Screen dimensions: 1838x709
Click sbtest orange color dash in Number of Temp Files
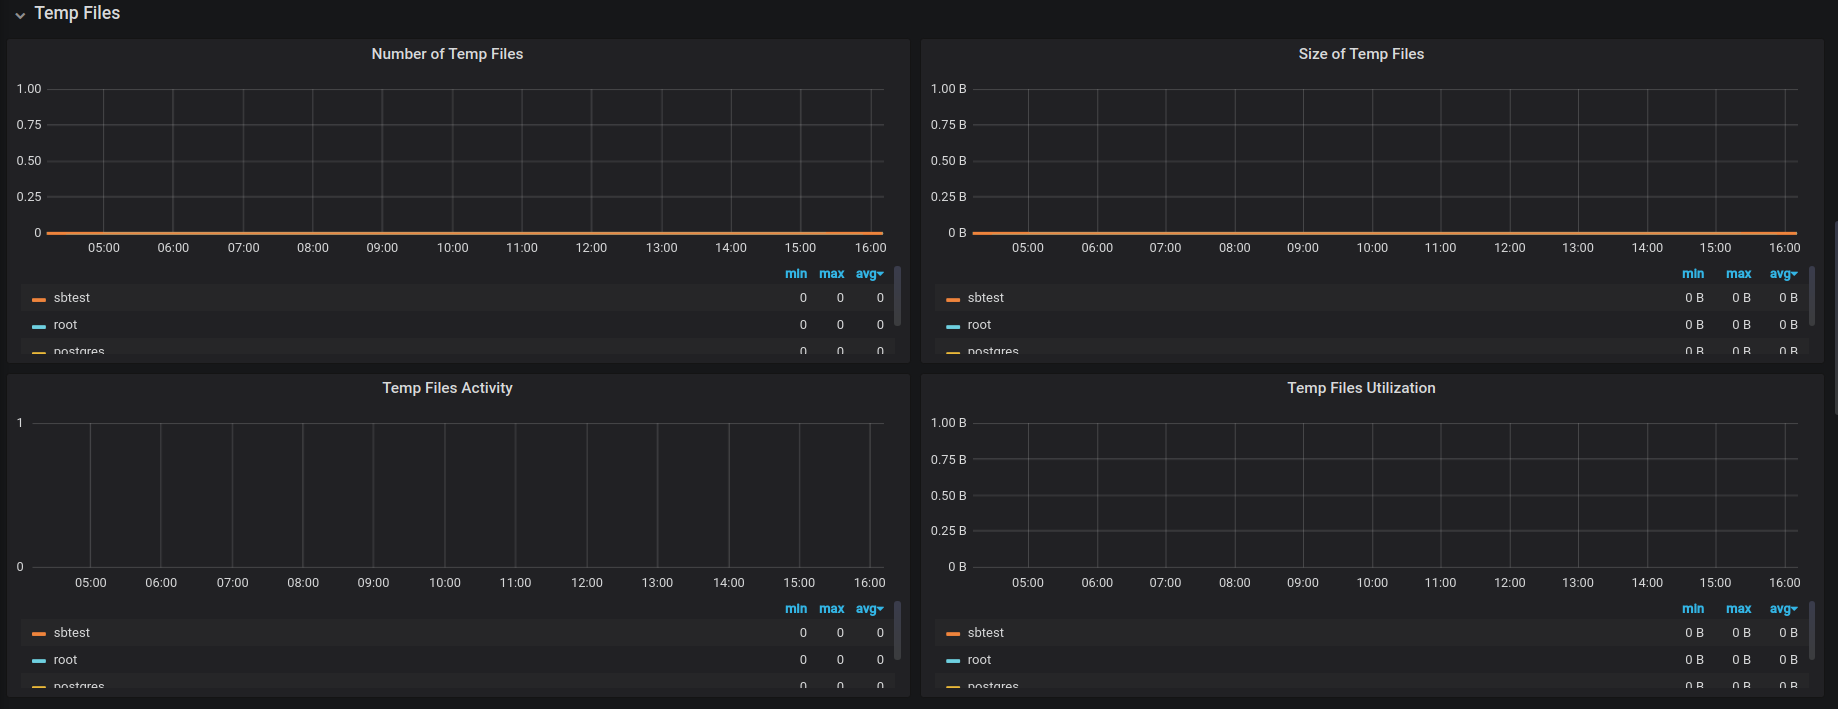click(x=39, y=299)
